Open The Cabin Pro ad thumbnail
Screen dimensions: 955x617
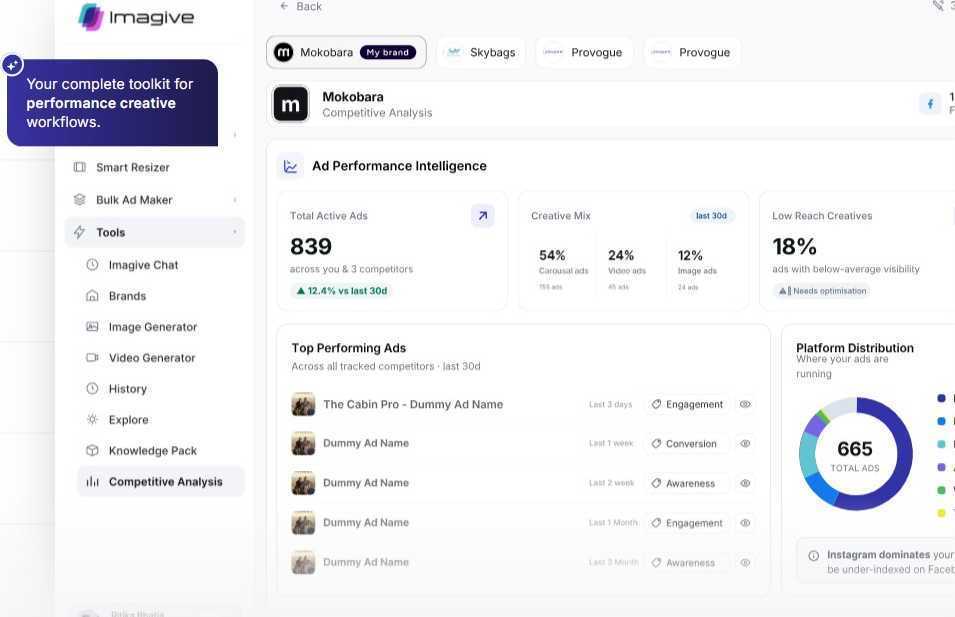[x=303, y=404]
